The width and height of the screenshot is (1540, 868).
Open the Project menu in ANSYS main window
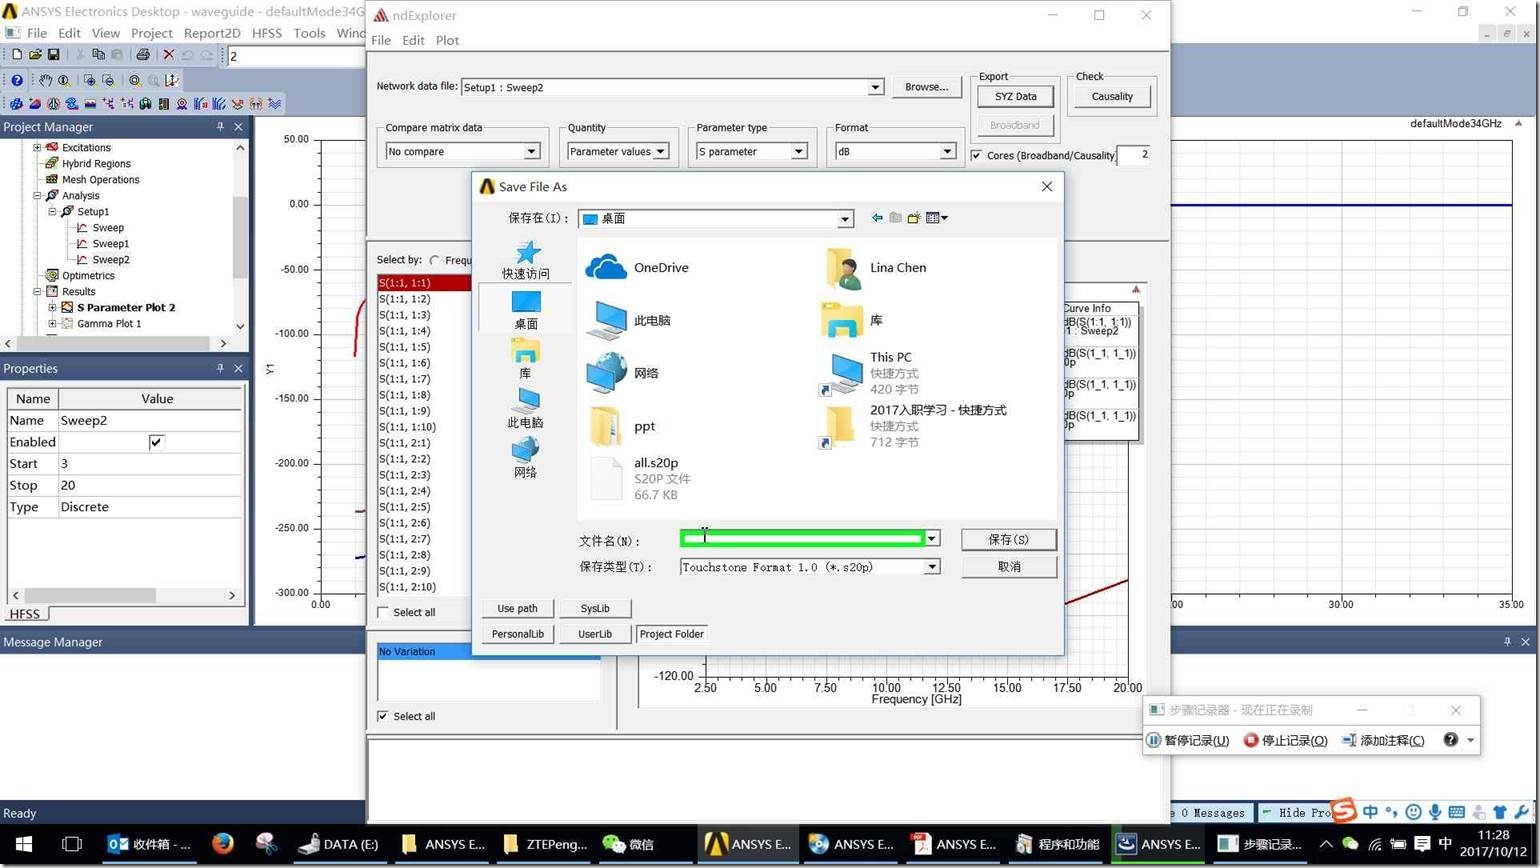152,33
